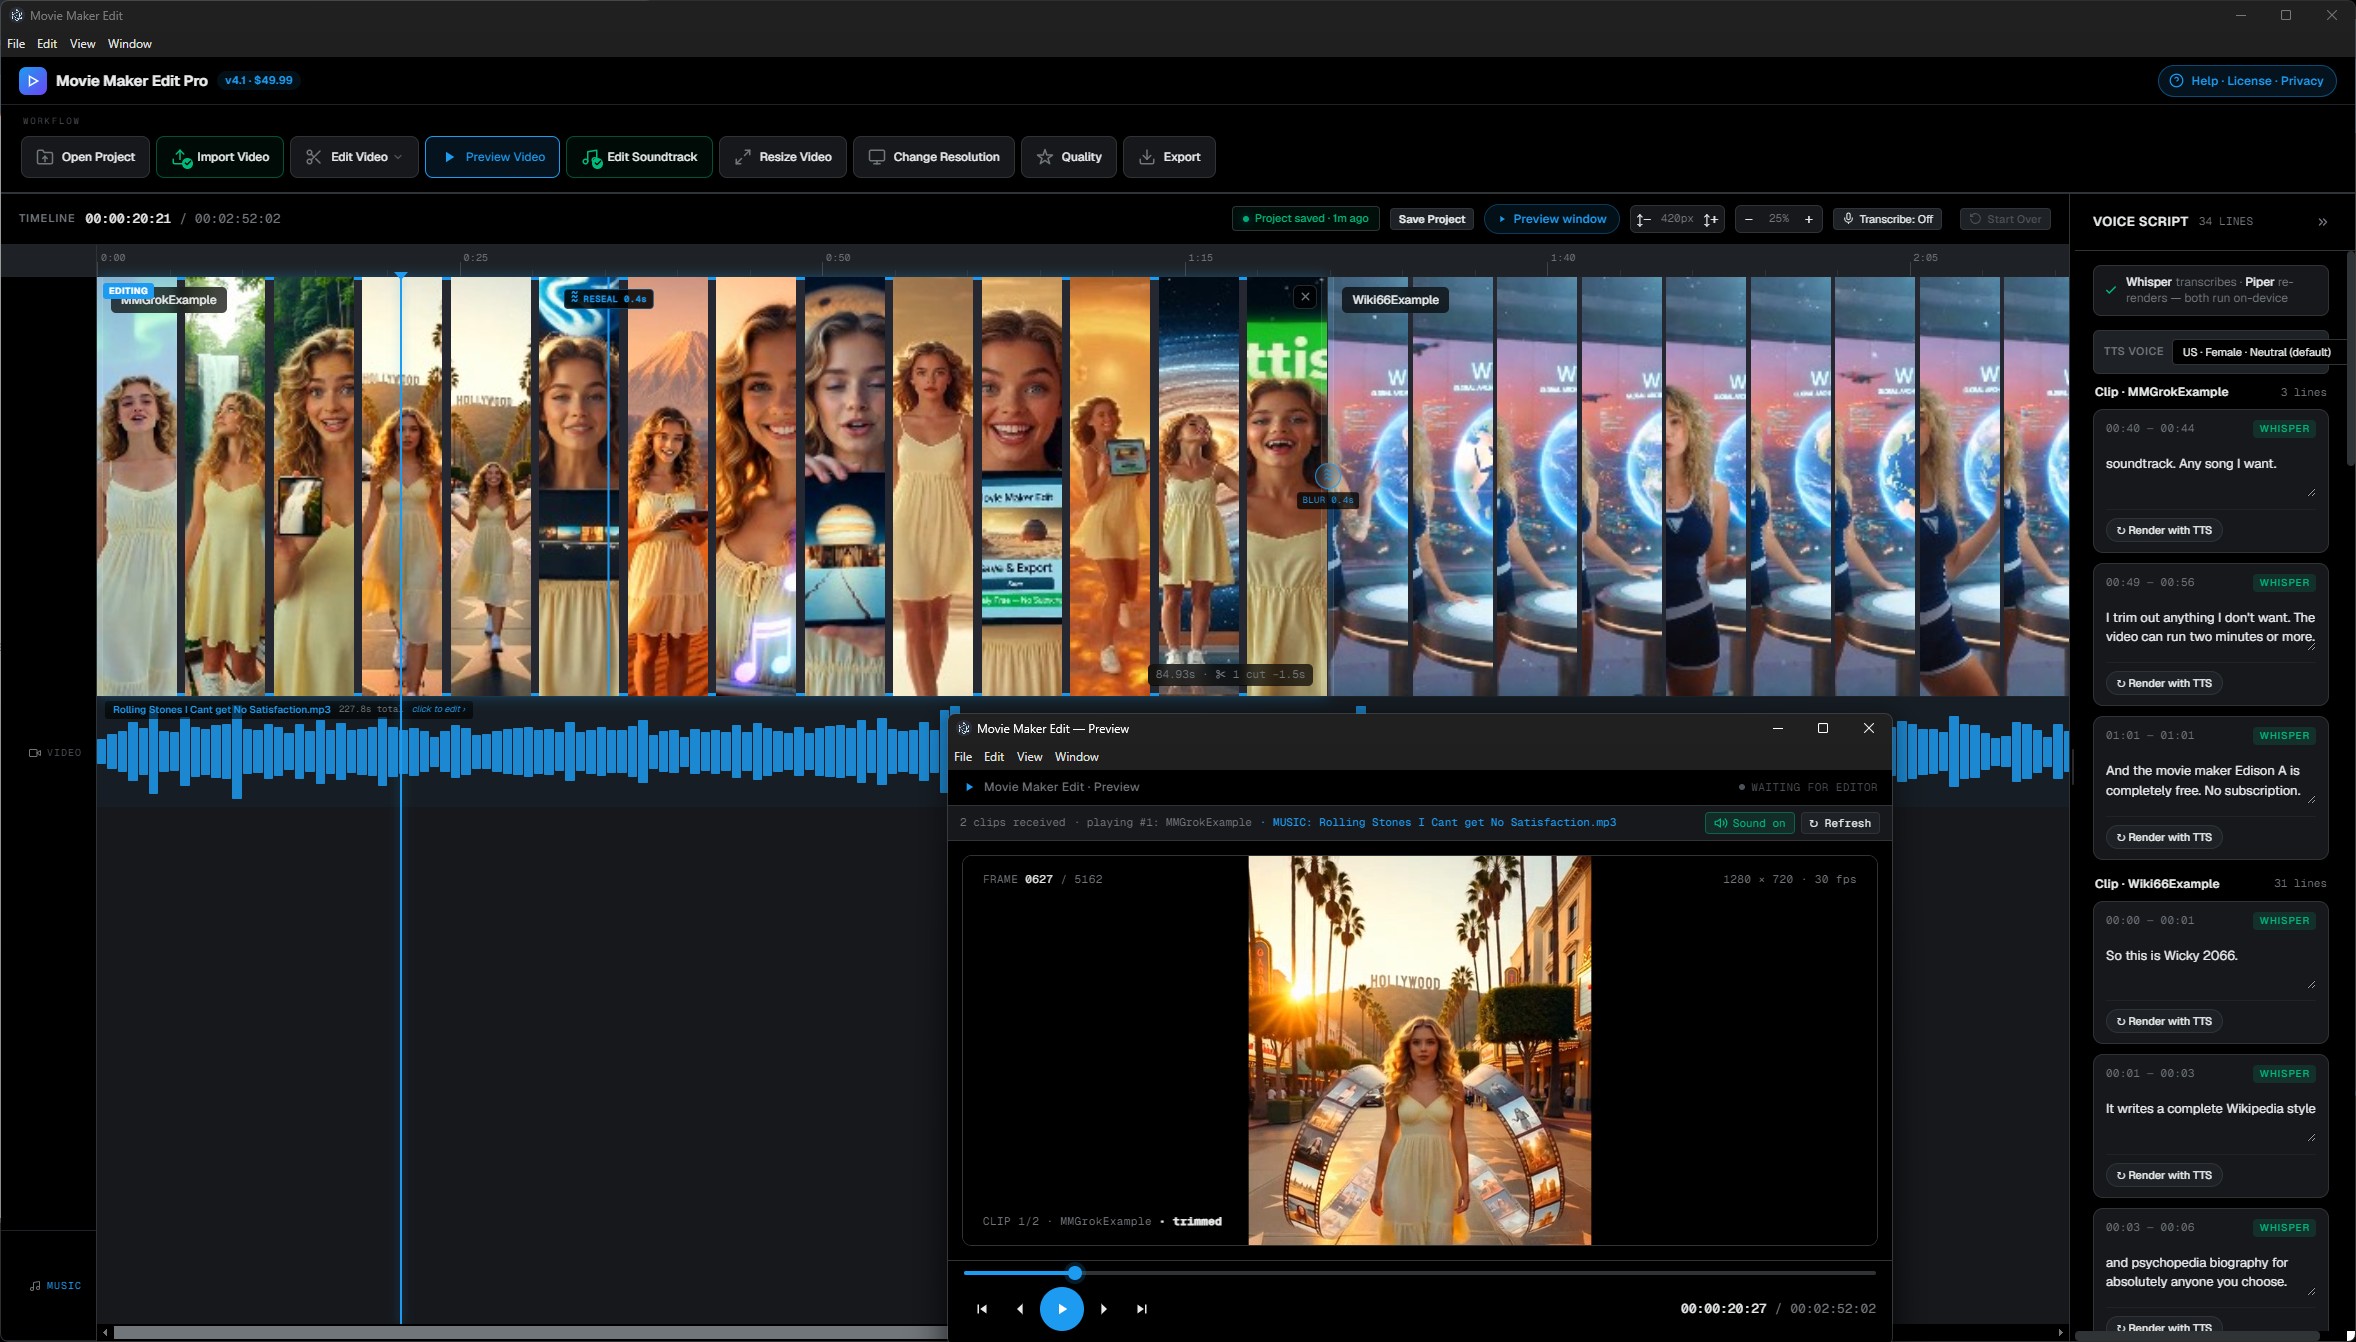Increase track height with the grow icon
The height and width of the screenshot is (1342, 2356).
coord(1710,219)
